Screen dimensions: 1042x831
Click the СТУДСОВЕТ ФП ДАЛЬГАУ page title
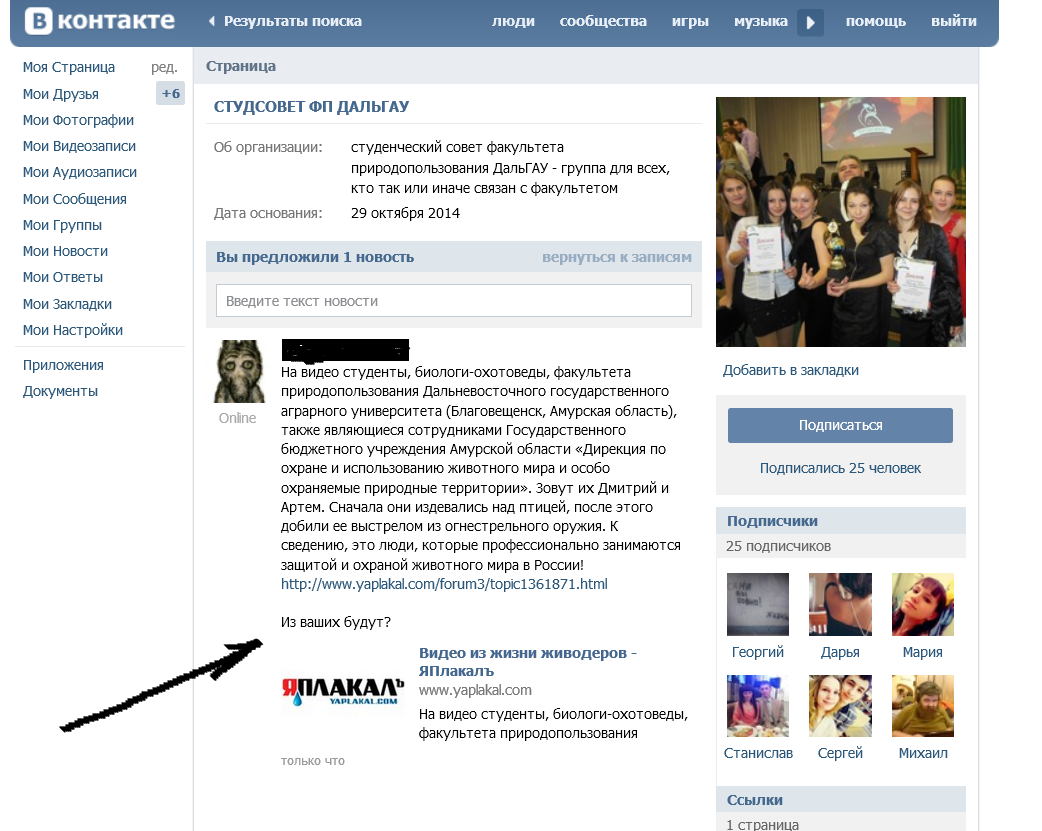coord(311,106)
